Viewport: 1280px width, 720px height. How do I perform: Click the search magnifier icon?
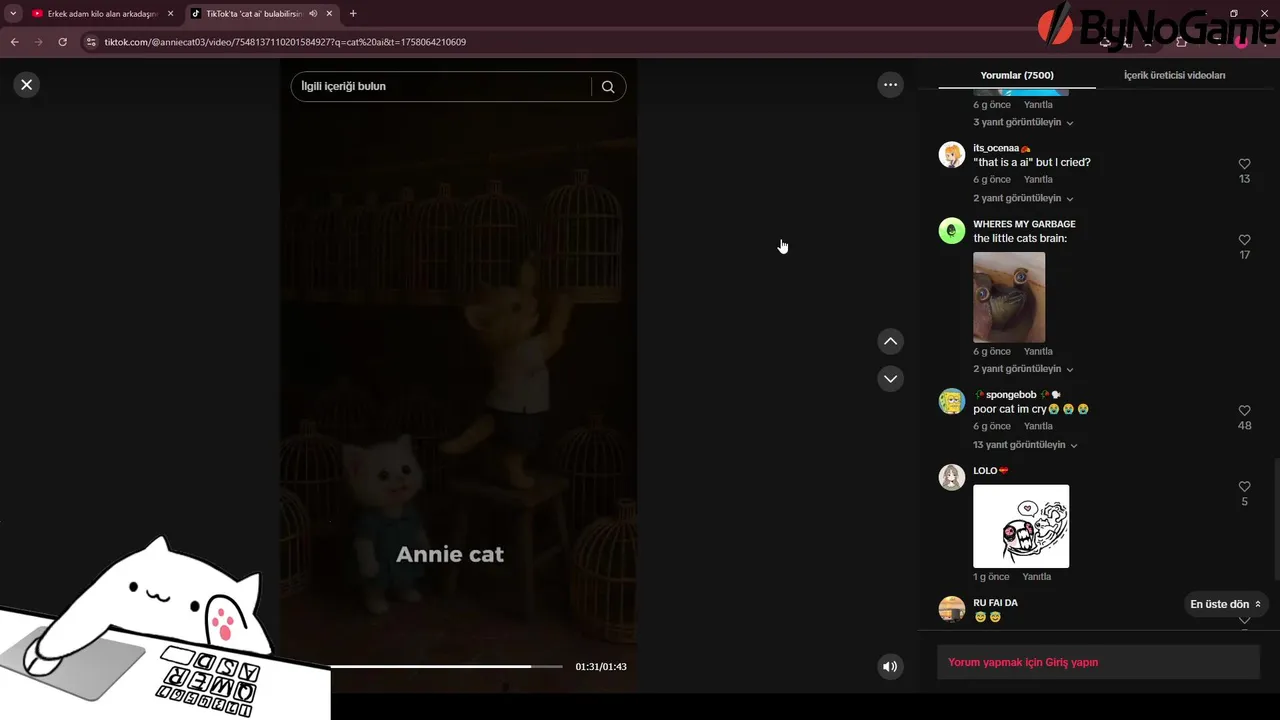608,87
